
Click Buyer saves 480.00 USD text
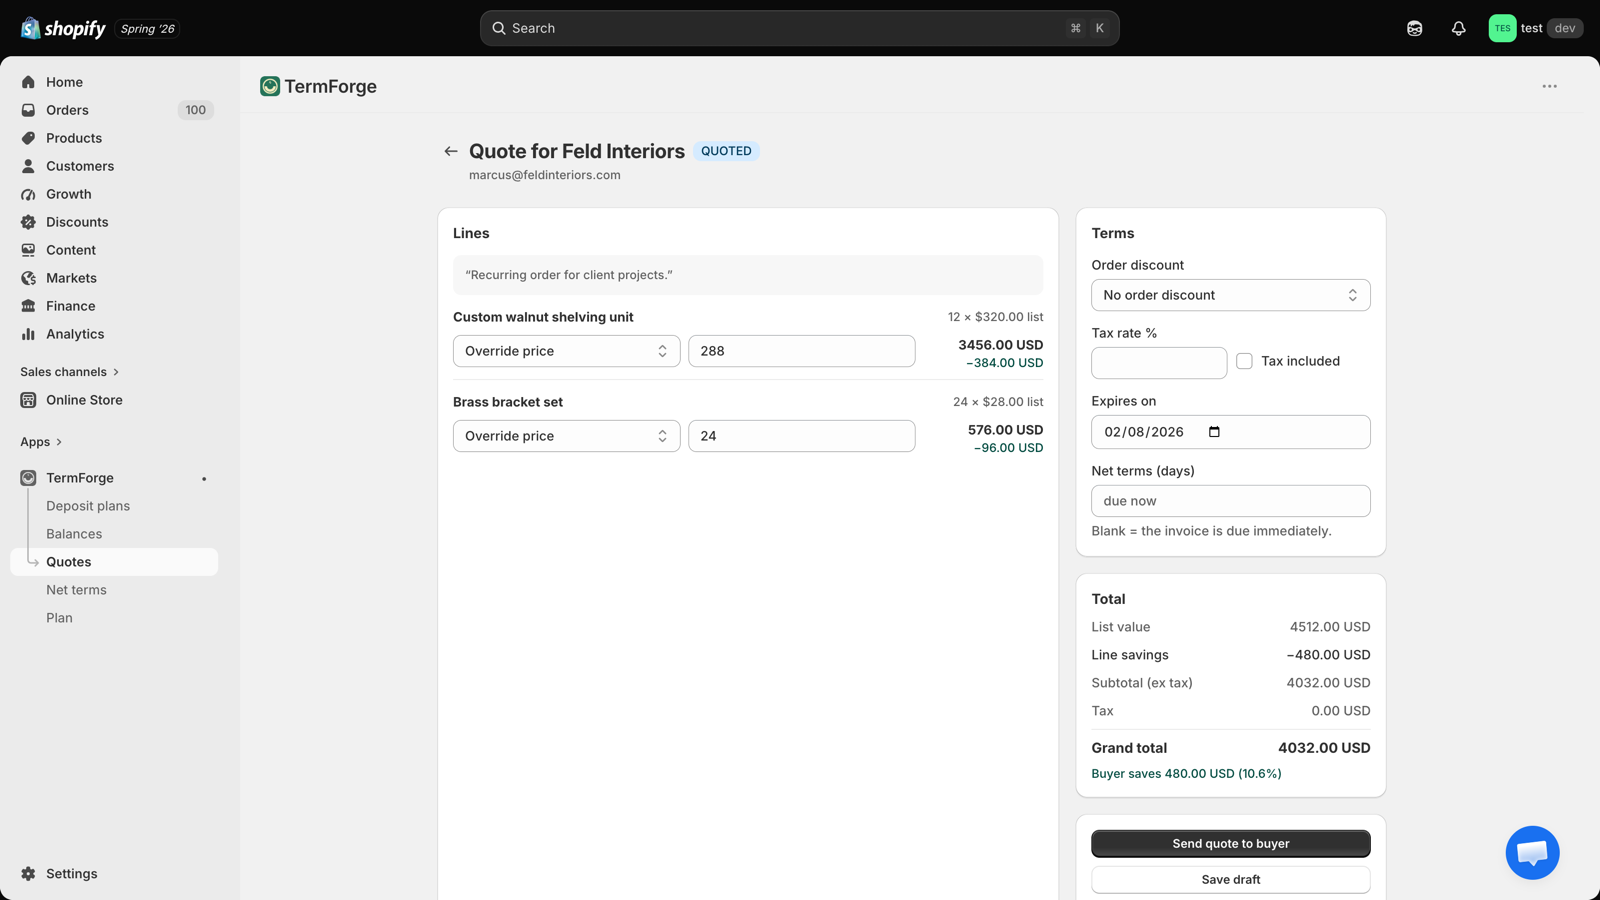pos(1186,773)
